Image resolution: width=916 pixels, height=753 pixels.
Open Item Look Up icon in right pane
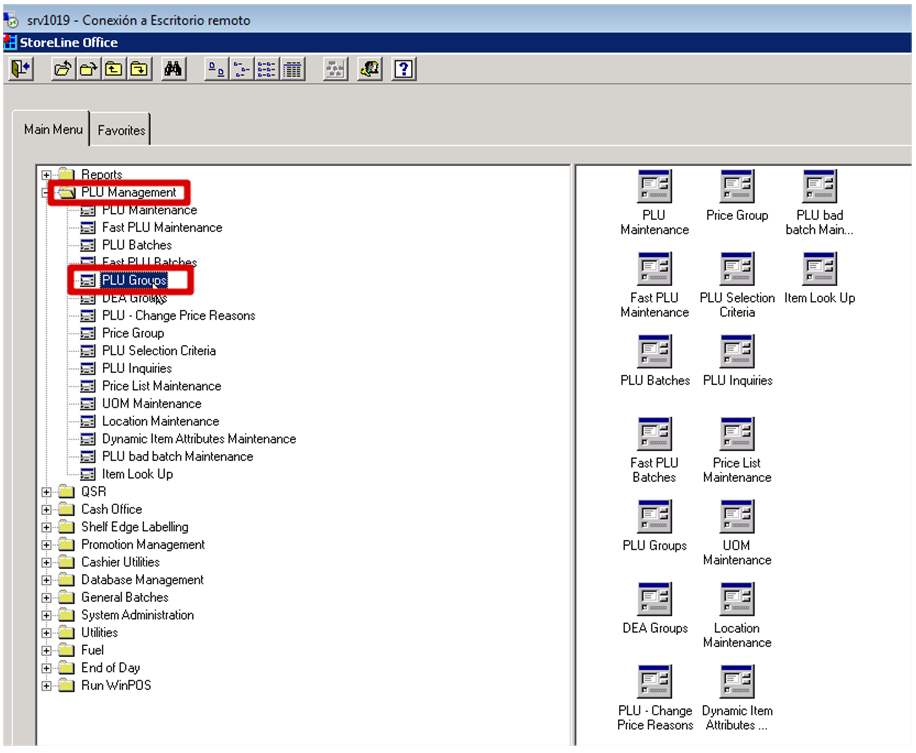(819, 271)
